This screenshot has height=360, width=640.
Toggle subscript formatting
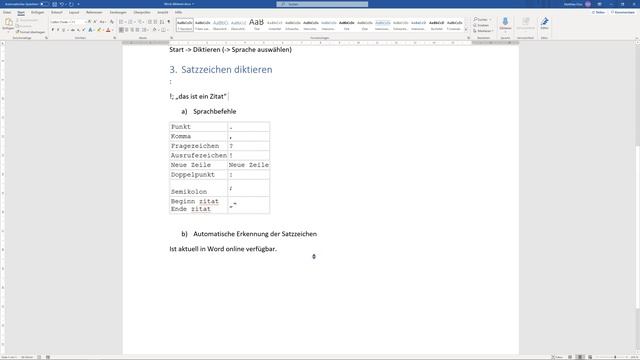click(x=78, y=30)
